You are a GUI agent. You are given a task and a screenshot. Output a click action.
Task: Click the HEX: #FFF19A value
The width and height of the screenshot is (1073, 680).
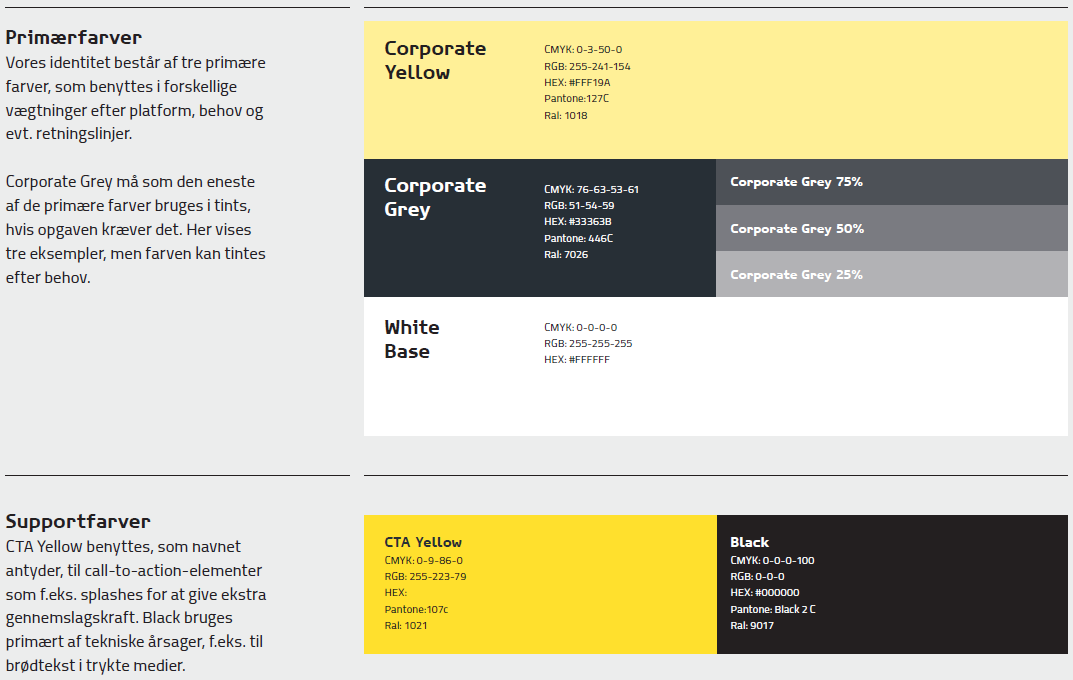tap(577, 82)
